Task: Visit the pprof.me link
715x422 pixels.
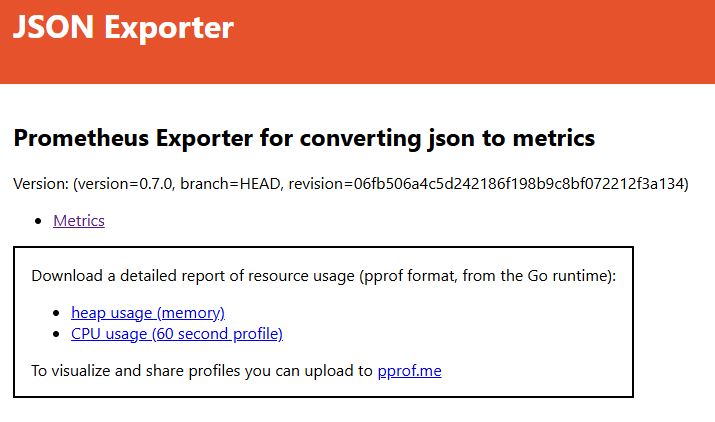Action: pos(409,371)
